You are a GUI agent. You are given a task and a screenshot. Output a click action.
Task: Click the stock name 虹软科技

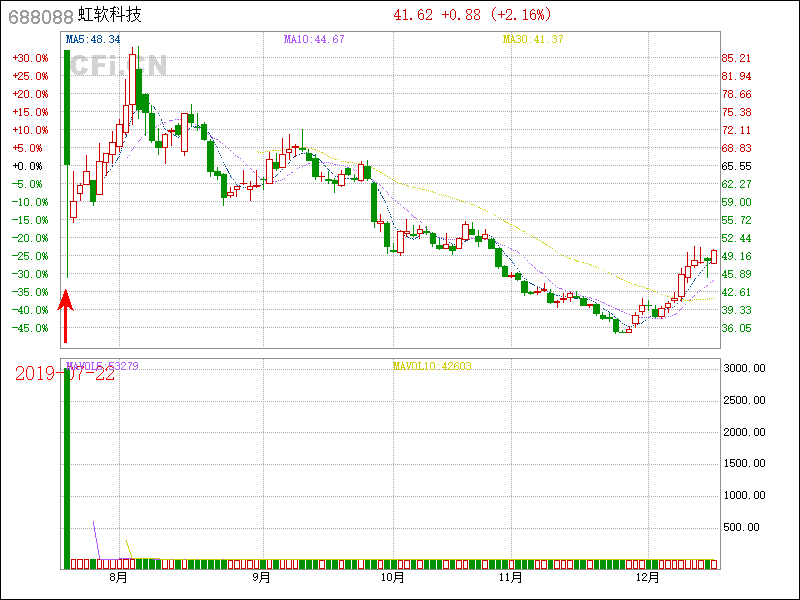(110, 14)
